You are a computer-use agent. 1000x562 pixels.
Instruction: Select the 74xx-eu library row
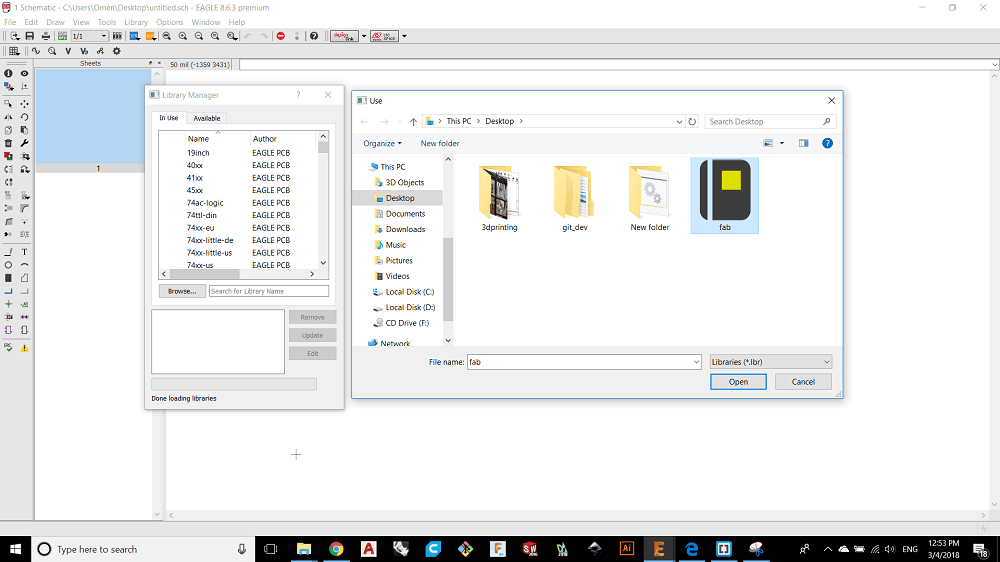click(x=239, y=228)
